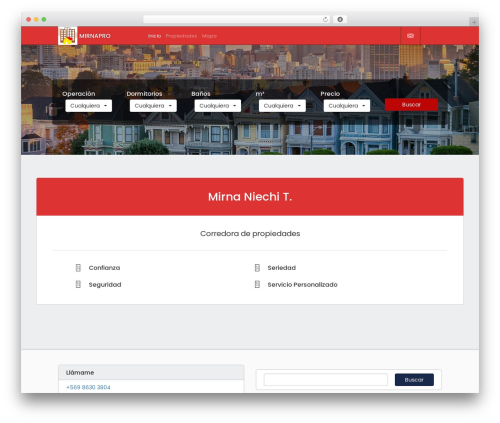The height and width of the screenshot is (423, 500).
Task: Click the MIRNAPRO brand name
Action: click(x=95, y=36)
